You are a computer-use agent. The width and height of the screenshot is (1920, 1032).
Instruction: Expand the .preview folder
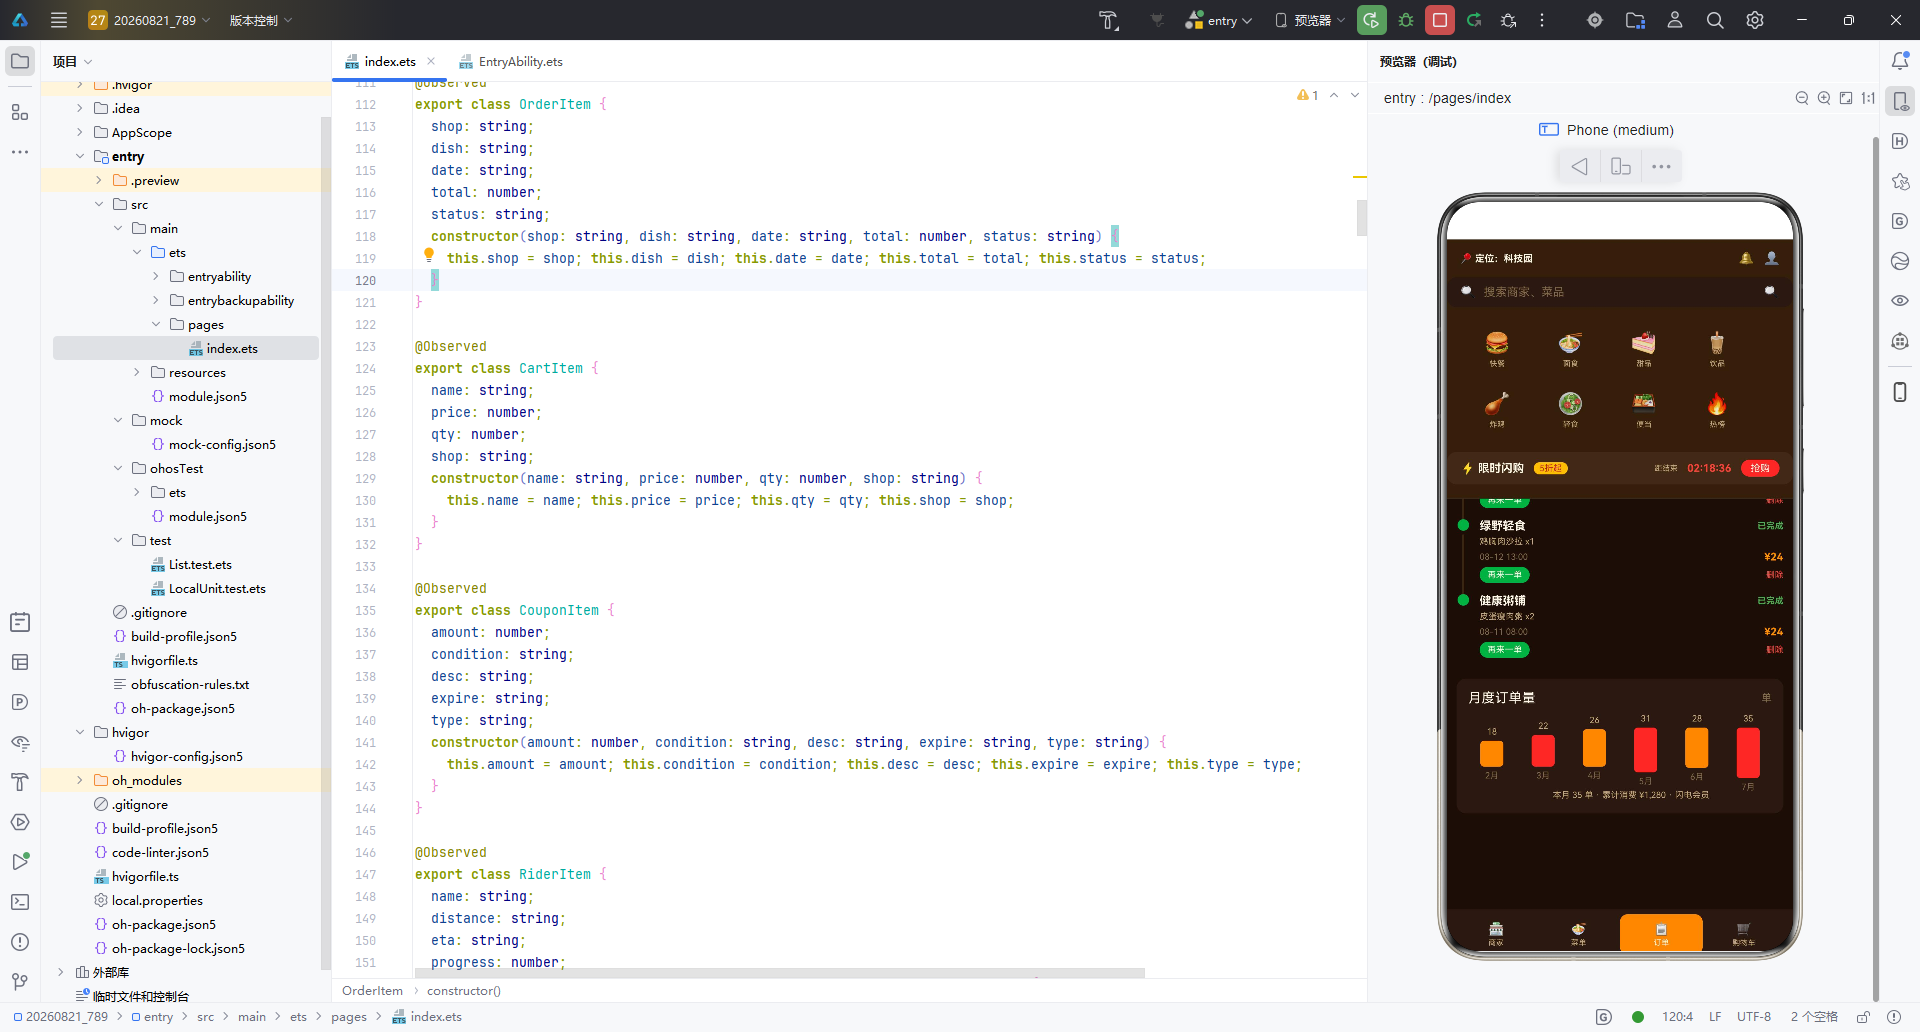coord(99,180)
